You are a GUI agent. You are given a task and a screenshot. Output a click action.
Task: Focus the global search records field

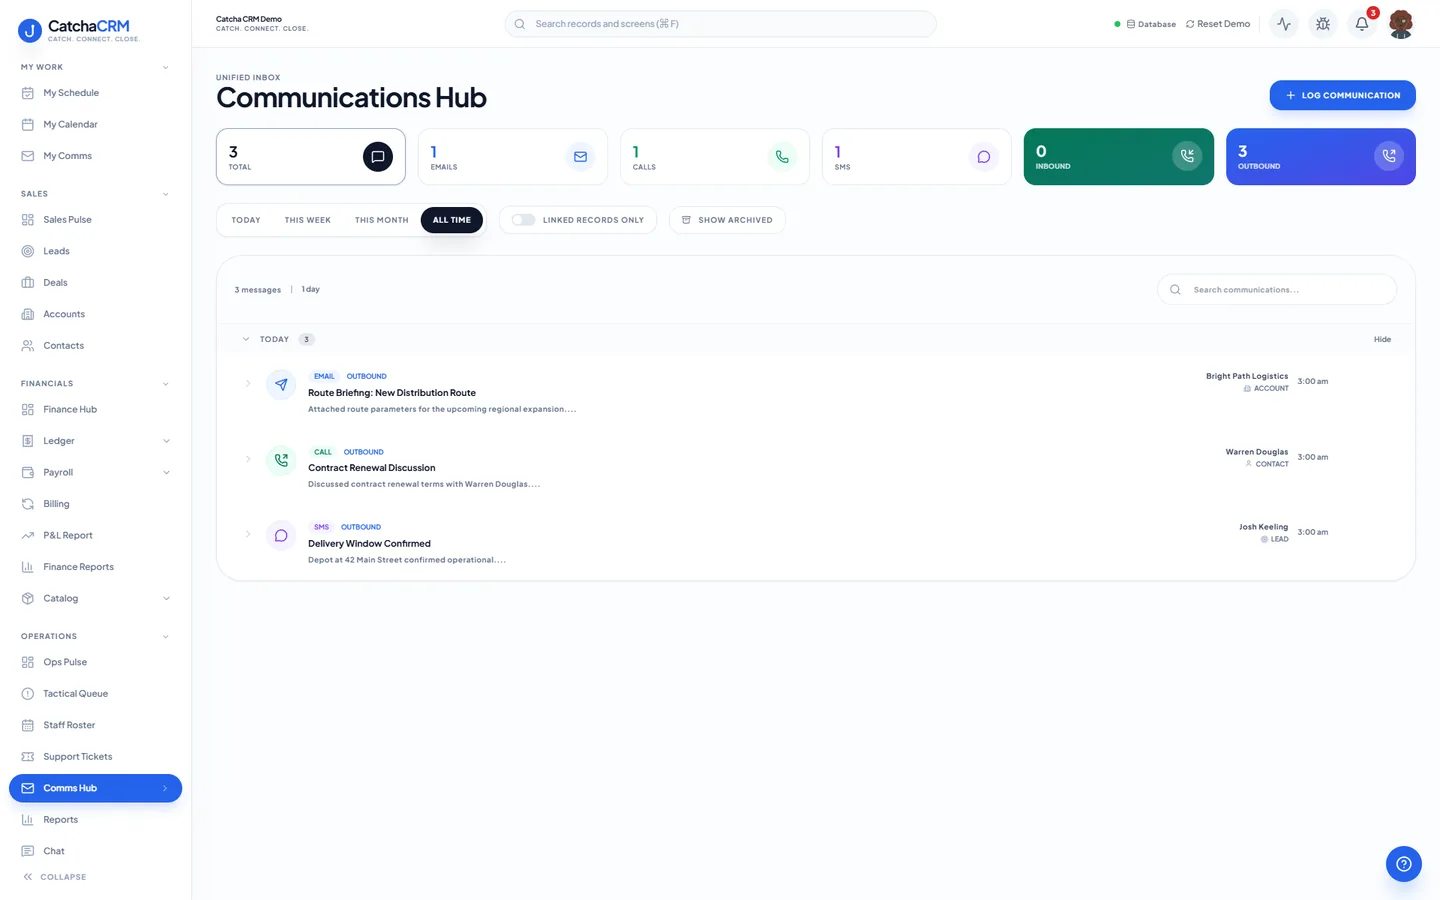pos(720,24)
